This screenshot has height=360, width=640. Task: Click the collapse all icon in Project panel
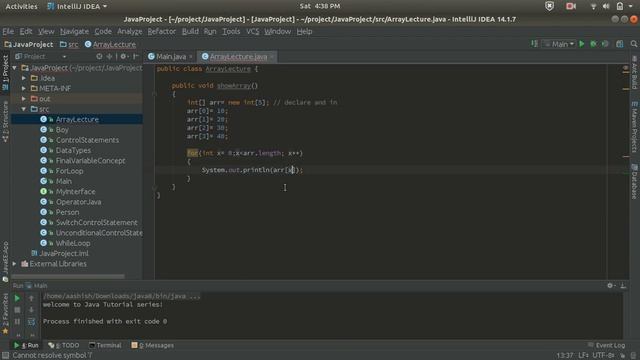109,56
